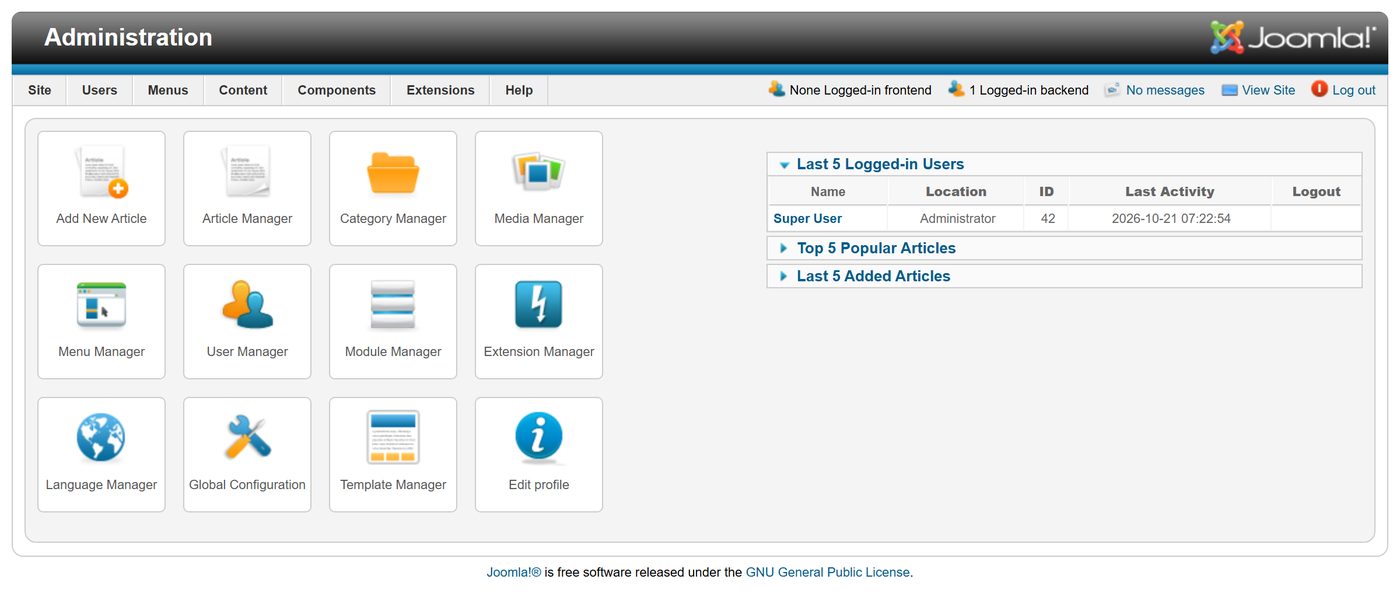Viewport: 1400px width, 600px height.
Task: Open the Site menu
Action: point(40,90)
